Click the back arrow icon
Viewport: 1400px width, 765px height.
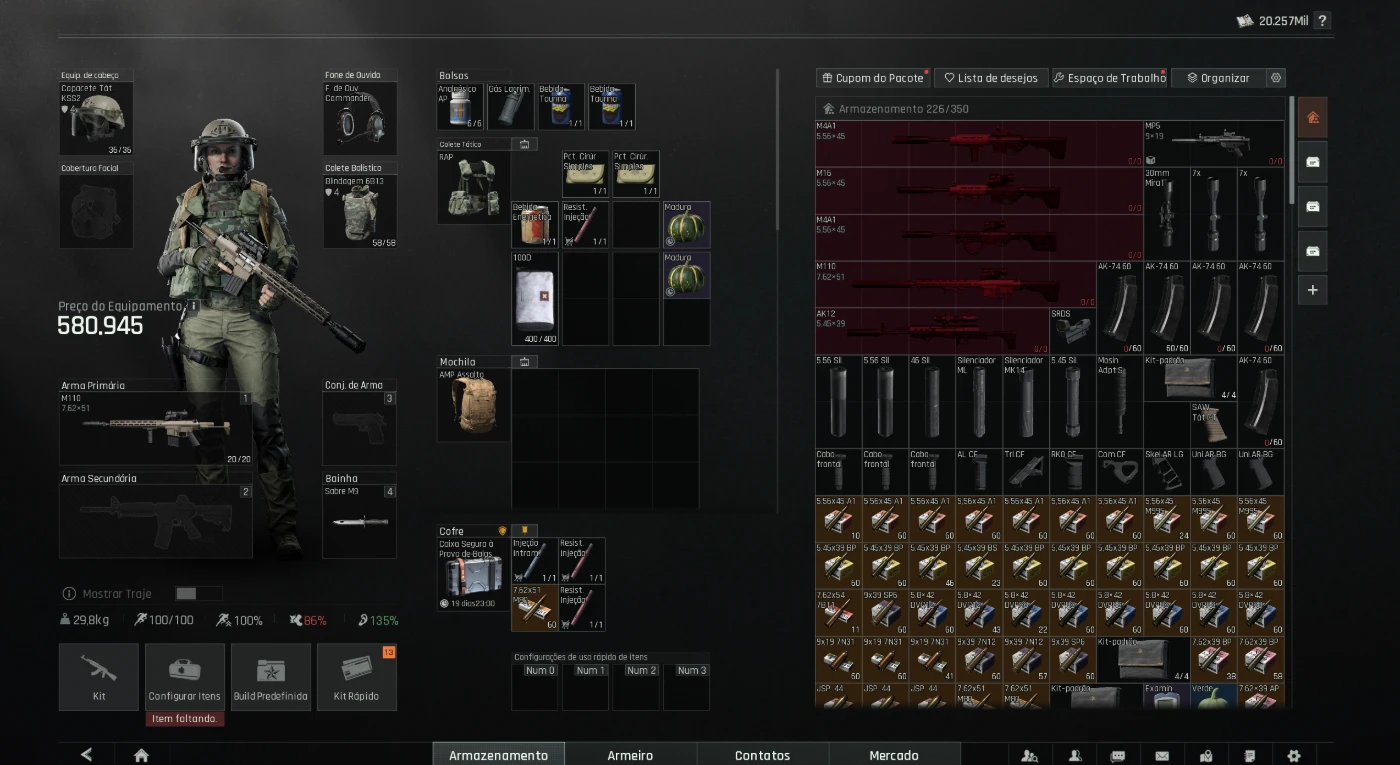click(86, 755)
